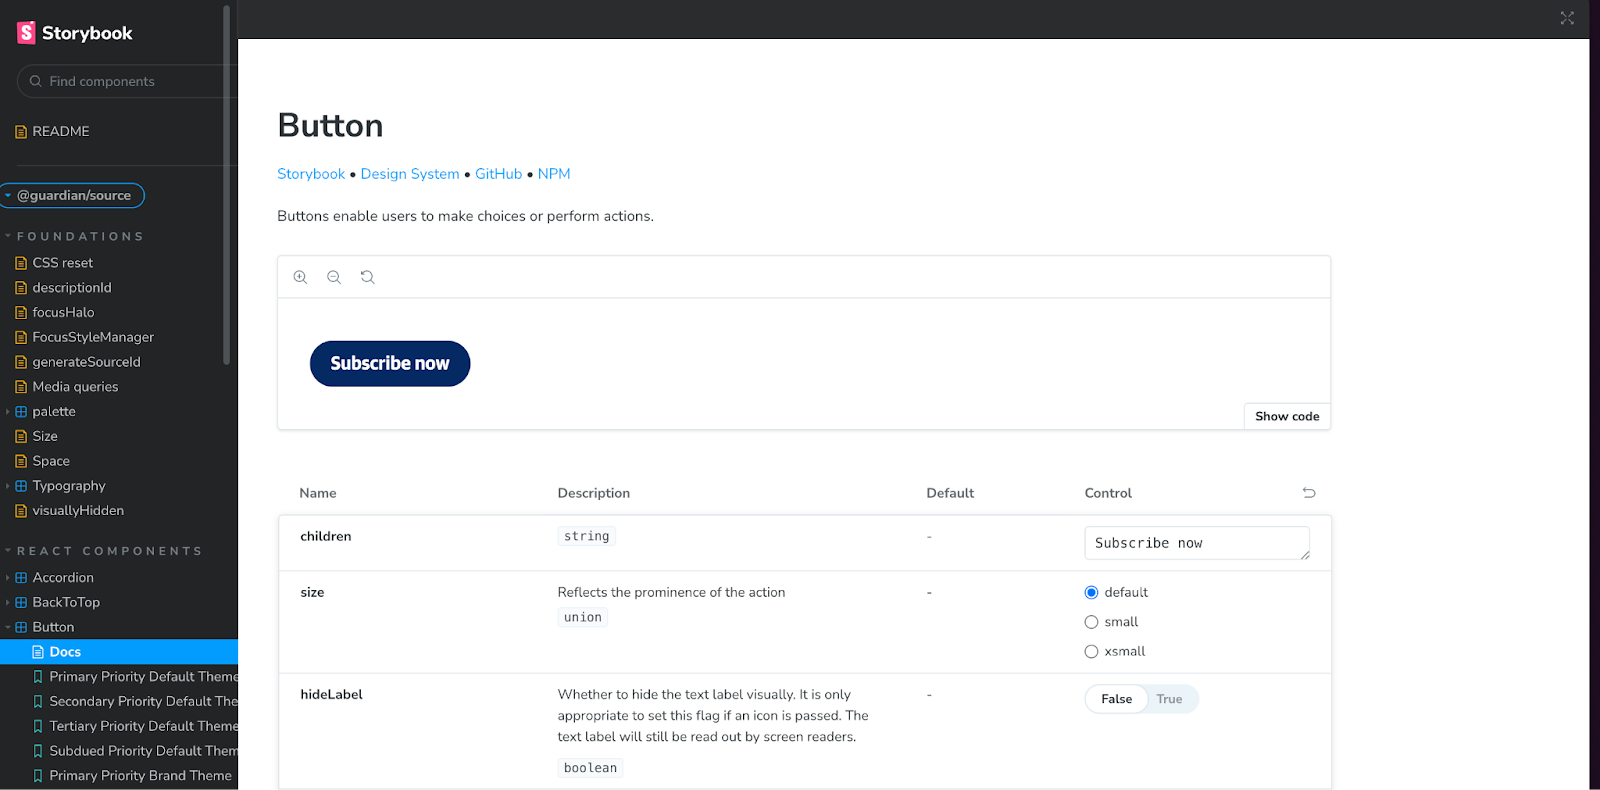Click the children control text box

[1197, 543]
